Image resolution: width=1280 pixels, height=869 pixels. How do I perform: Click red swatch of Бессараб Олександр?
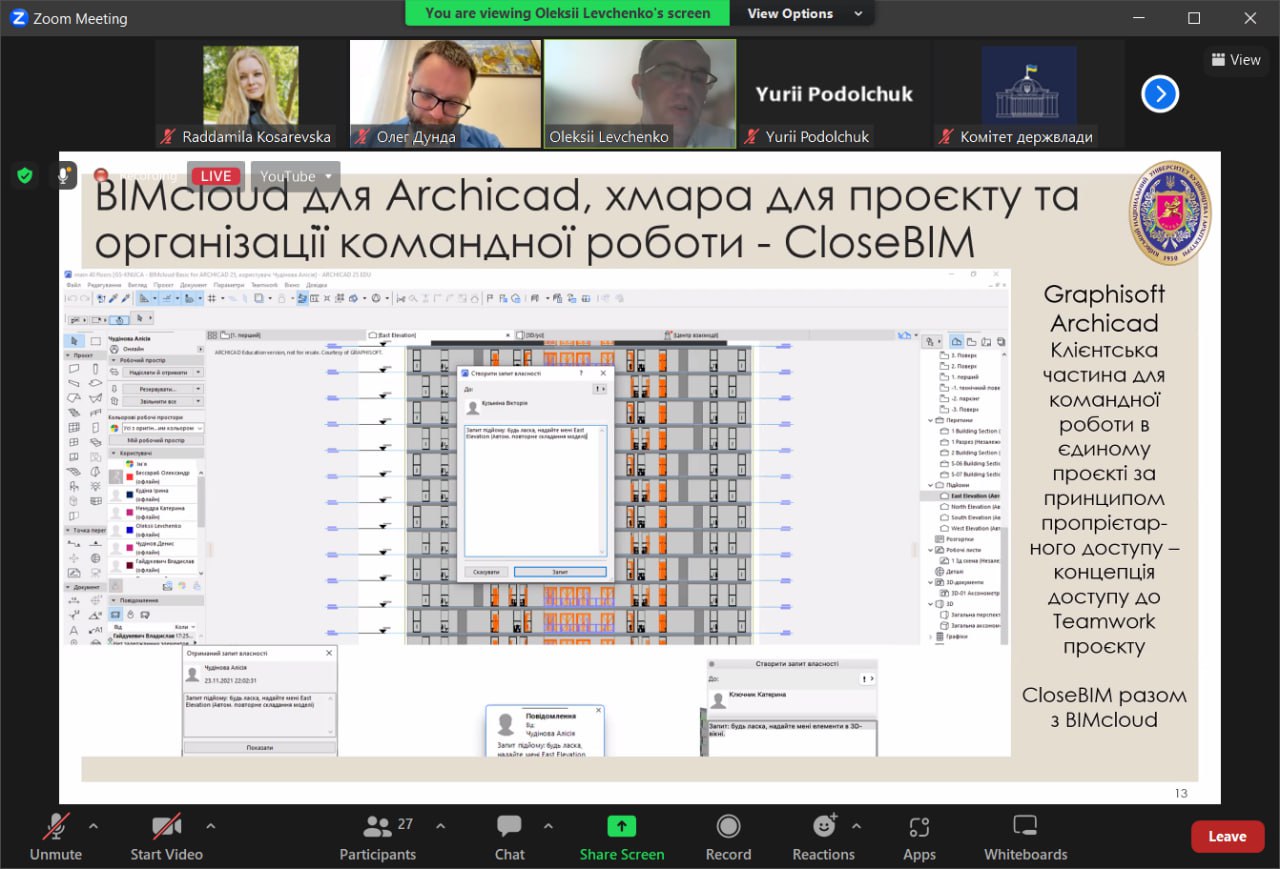click(x=130, y=476)
